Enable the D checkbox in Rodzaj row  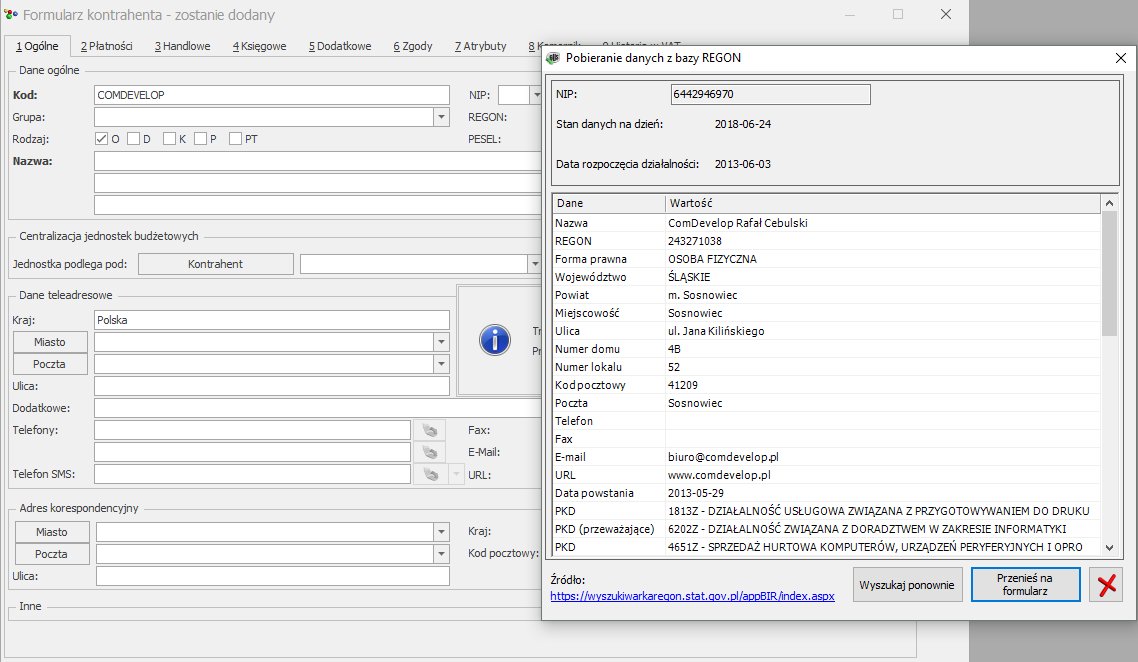point(133,139)
